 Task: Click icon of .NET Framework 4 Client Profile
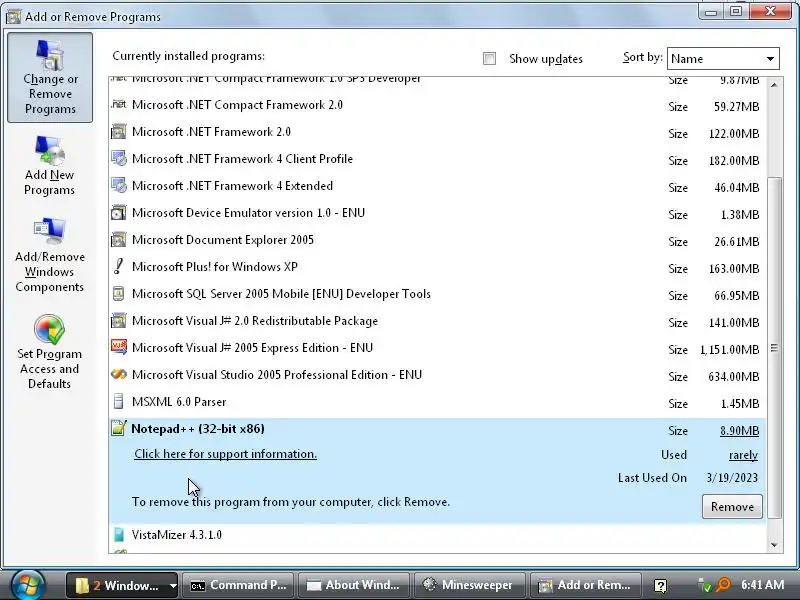pos(118,159)
